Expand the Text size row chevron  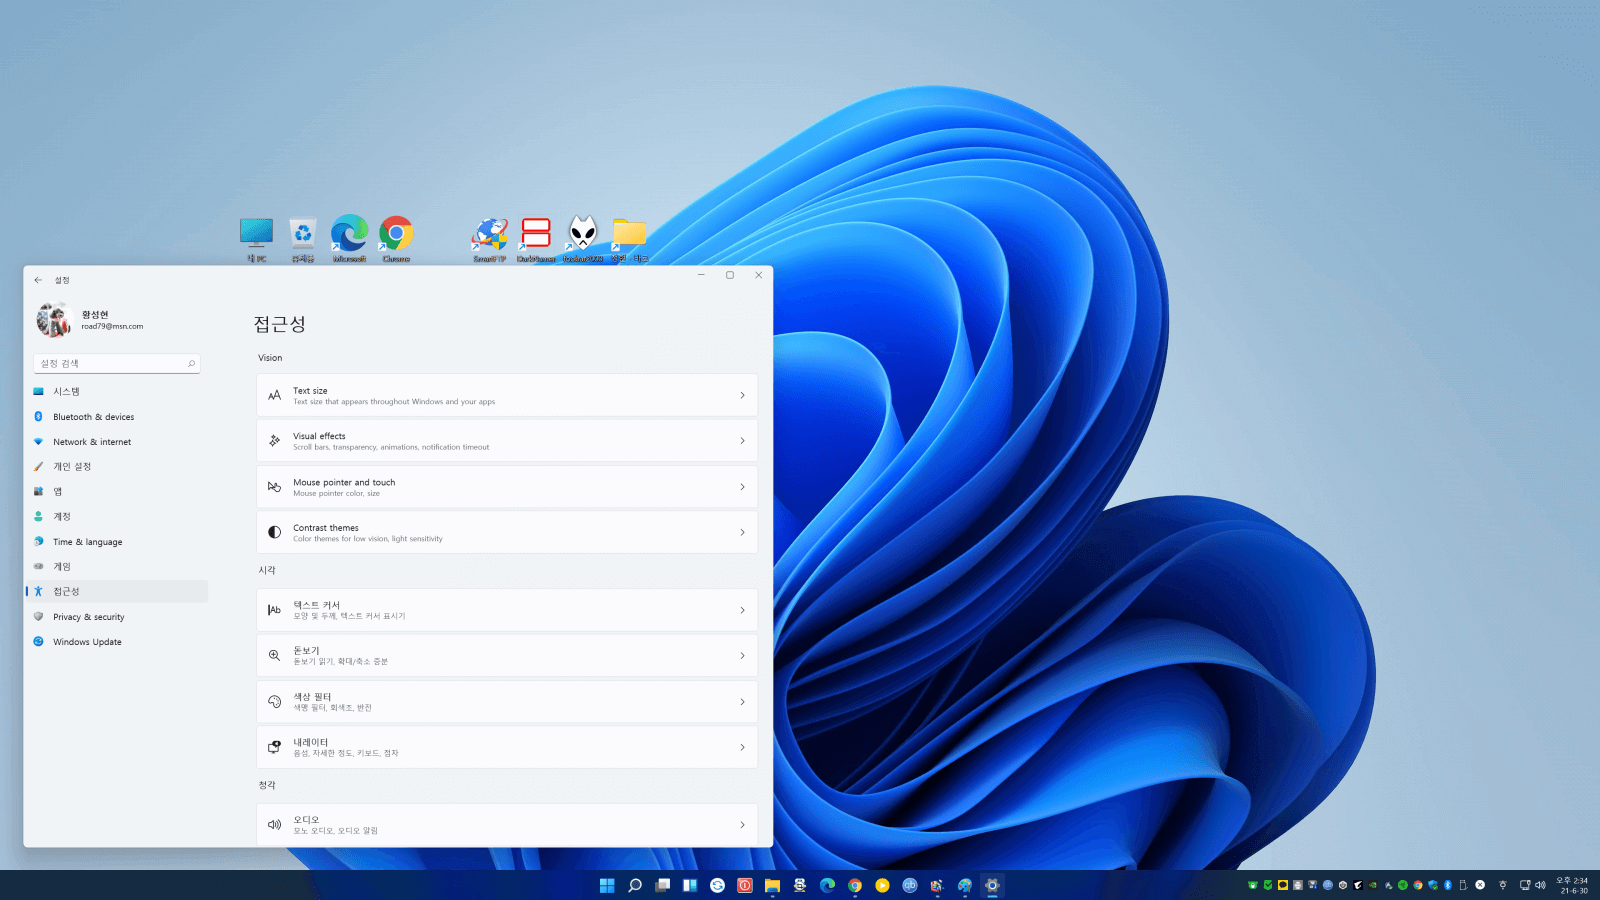tap(742, 395)
